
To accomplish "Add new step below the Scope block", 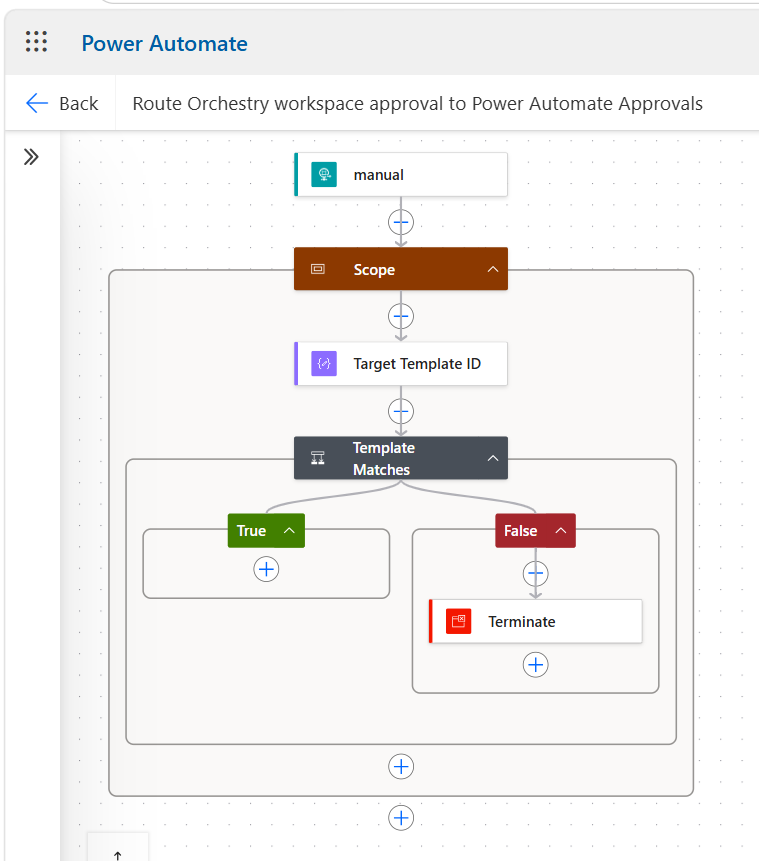I will tap(401, 818).
